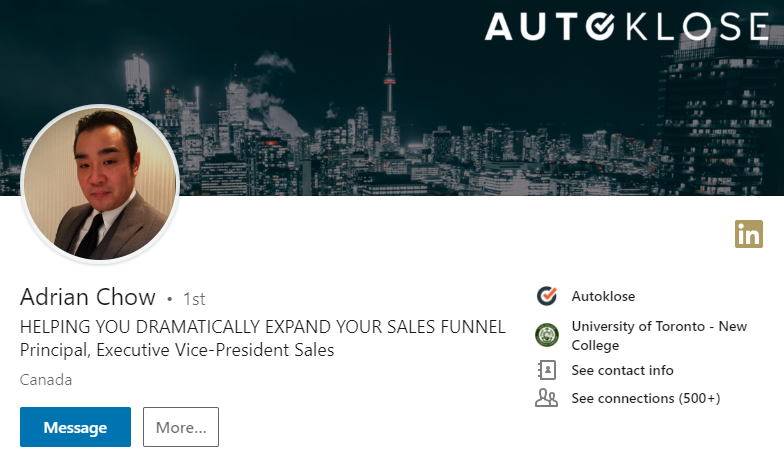This screenshot has width=784, height=457.
Task: Click the profile name Adrian Chow
Action: click(88, 297)
